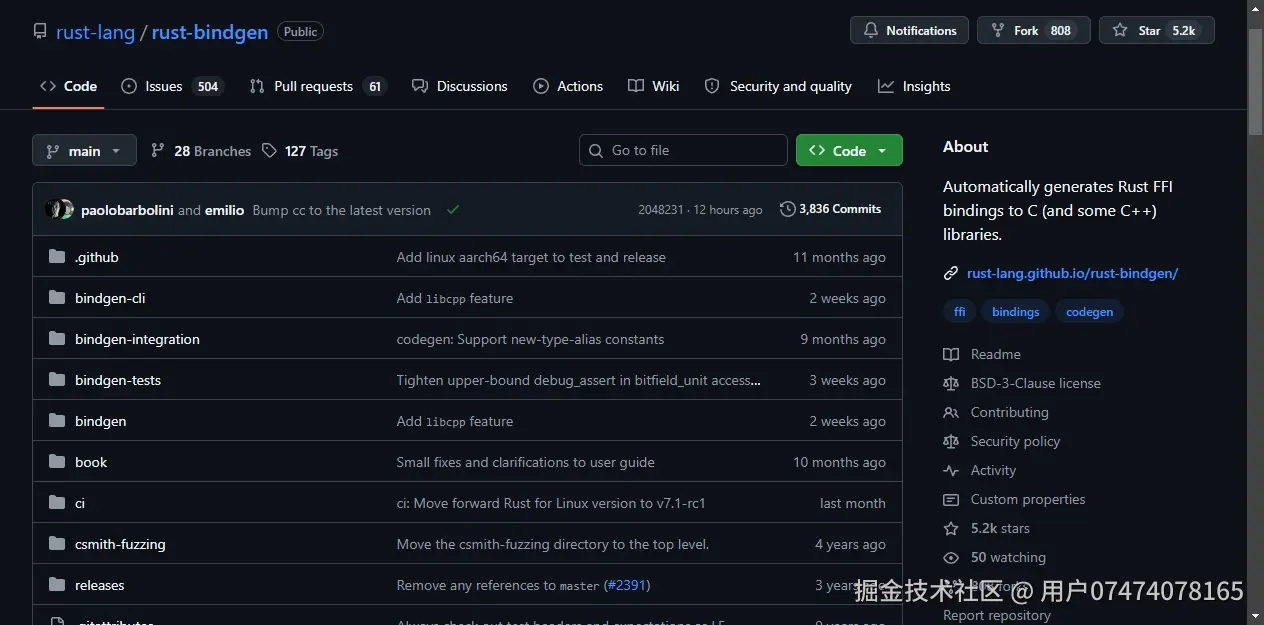
Task: Open the csmith-fuzzing directory name
Action: [120, 544]
